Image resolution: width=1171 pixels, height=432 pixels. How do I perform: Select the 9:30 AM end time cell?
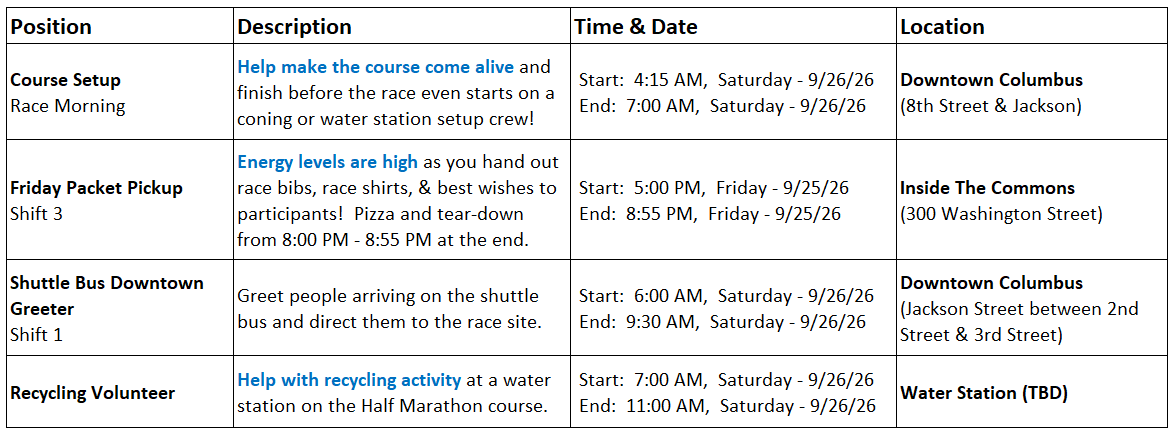coord(723,322)
